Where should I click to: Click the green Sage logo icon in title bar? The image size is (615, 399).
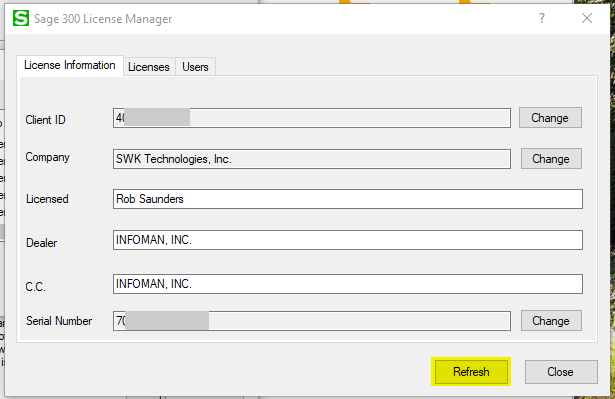[21, 18]
